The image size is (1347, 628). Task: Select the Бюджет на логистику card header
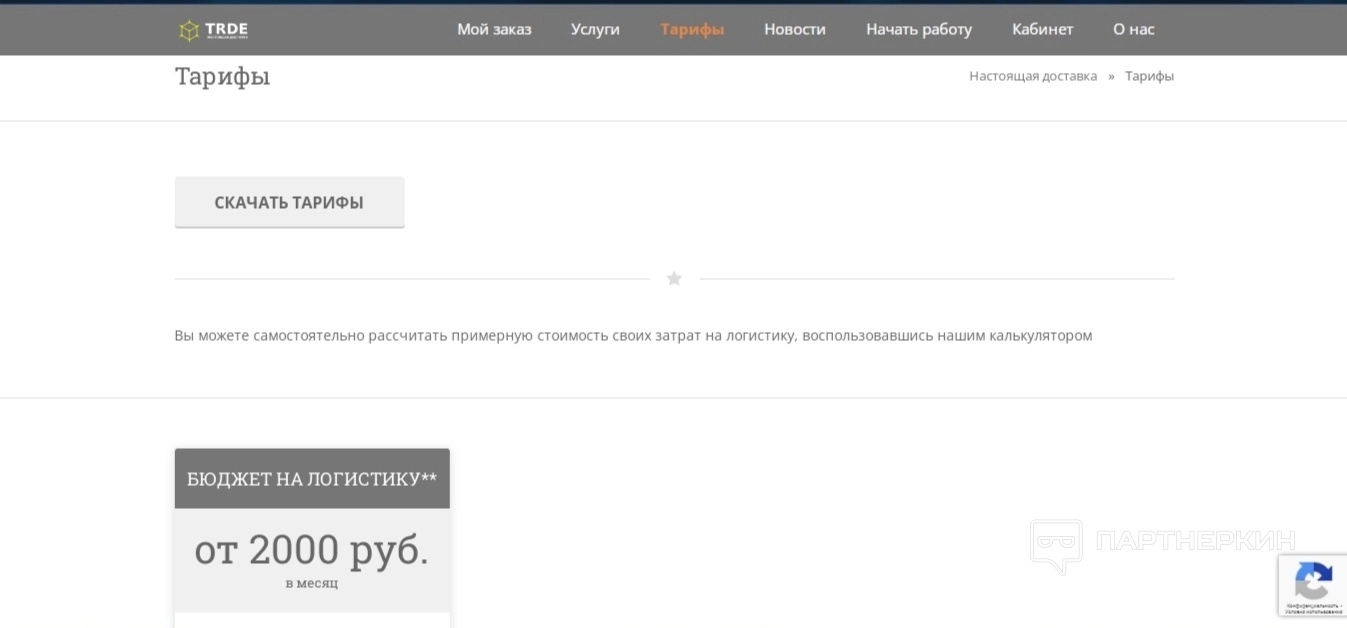pos(312,478)
